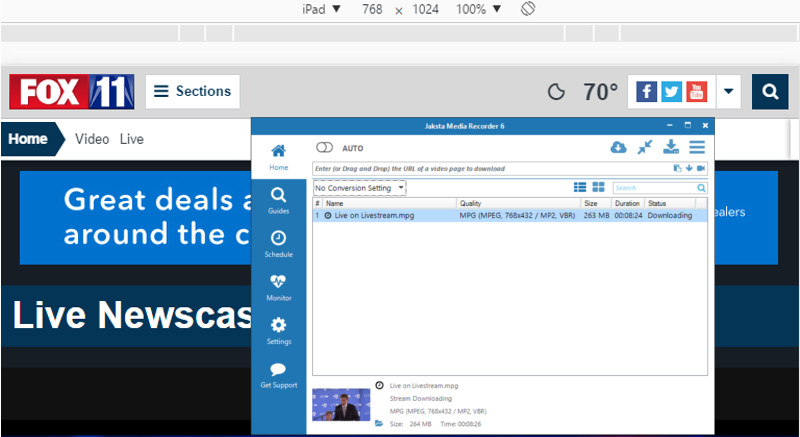Switch to grid view in Jaksta
This screenshot has width=800, height=437.
[598, 187]
